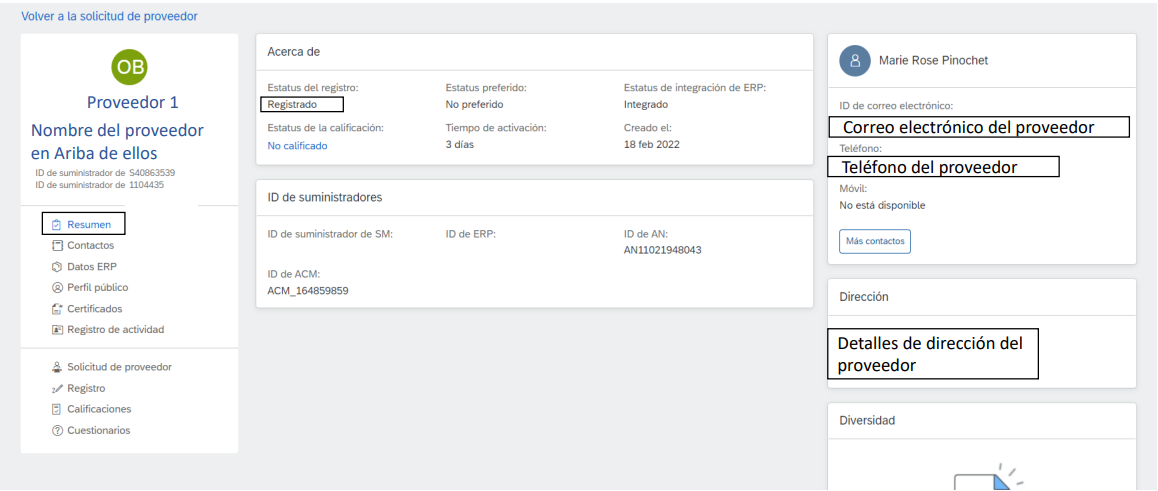The height and width of the screenshot is (491, 1158).
Task: Click the Resumen clipboard icon
Action: [56, 224]
